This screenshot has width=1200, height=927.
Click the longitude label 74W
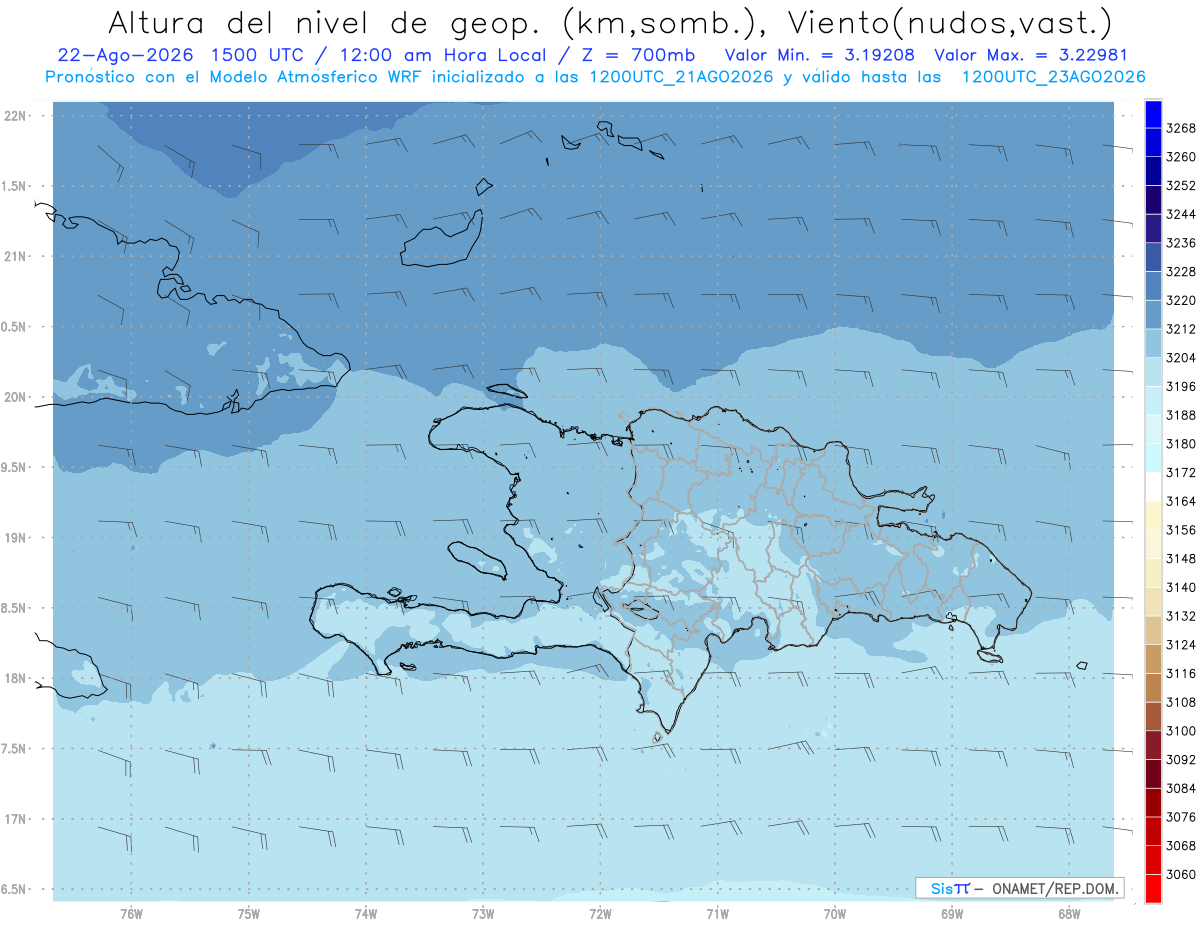pos(366,914)
